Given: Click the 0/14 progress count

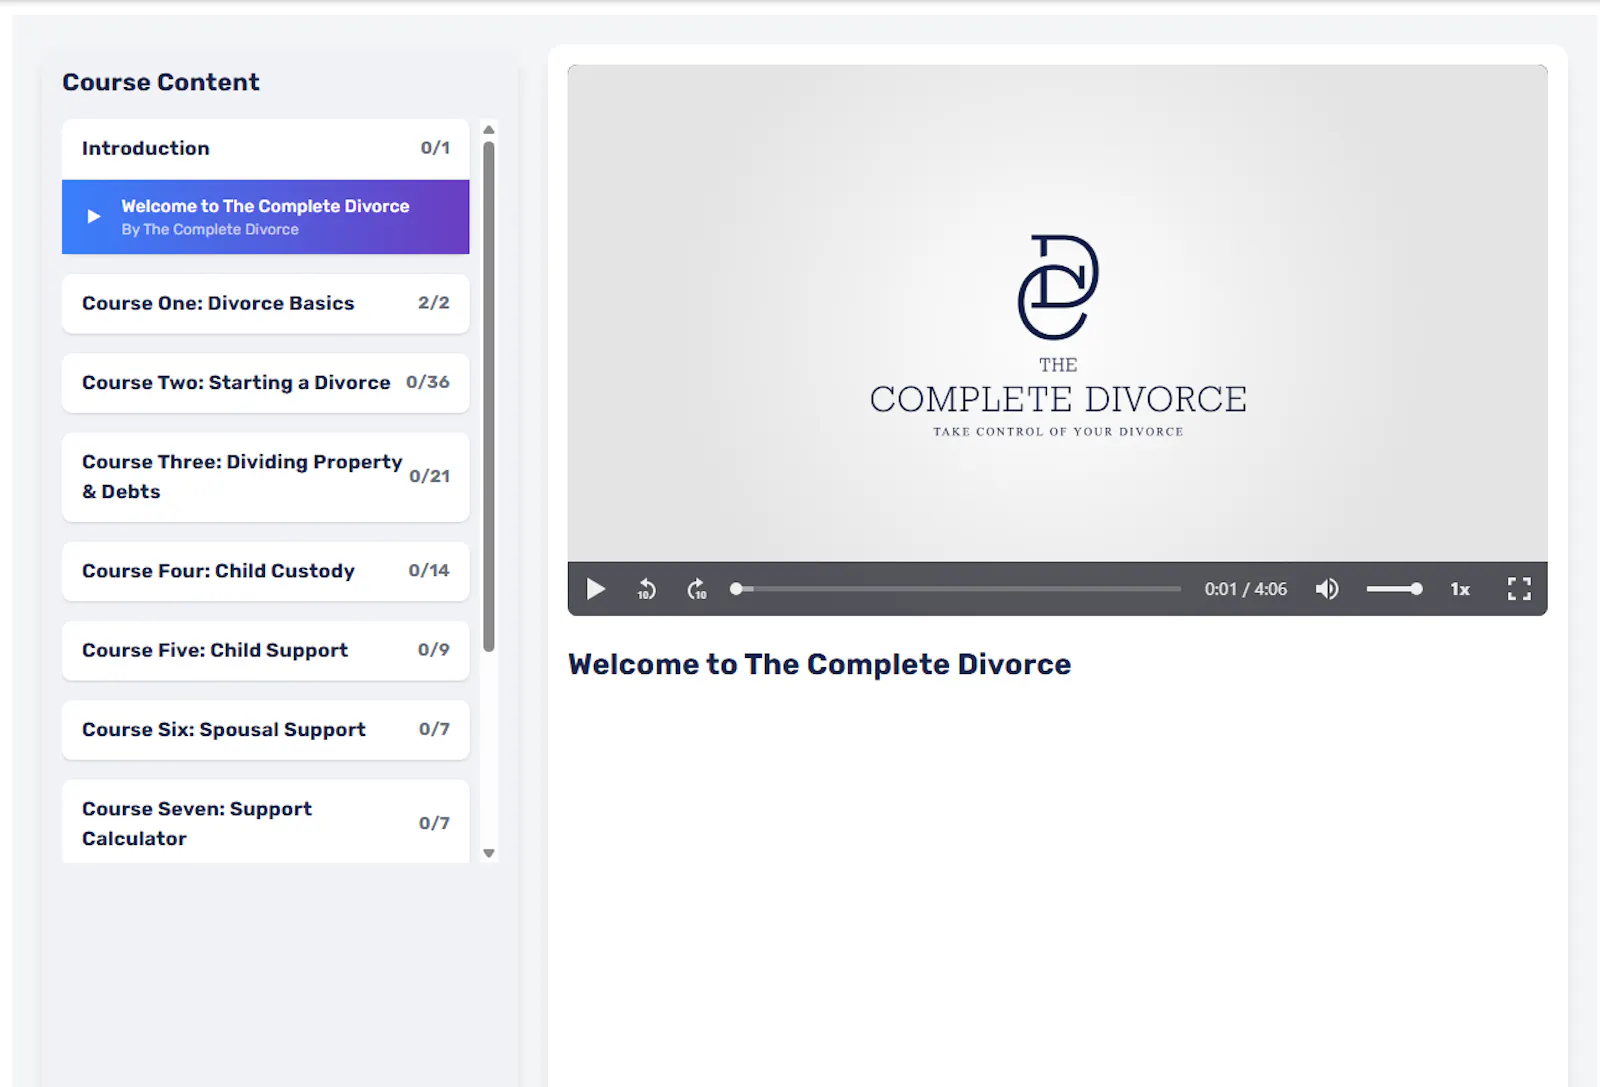Looking at the screenshot, I should tap(429, 570).
